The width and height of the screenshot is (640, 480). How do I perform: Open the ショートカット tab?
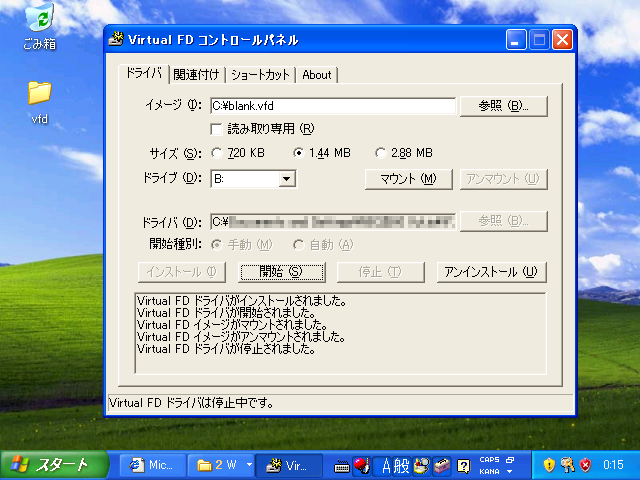[260, 75]
